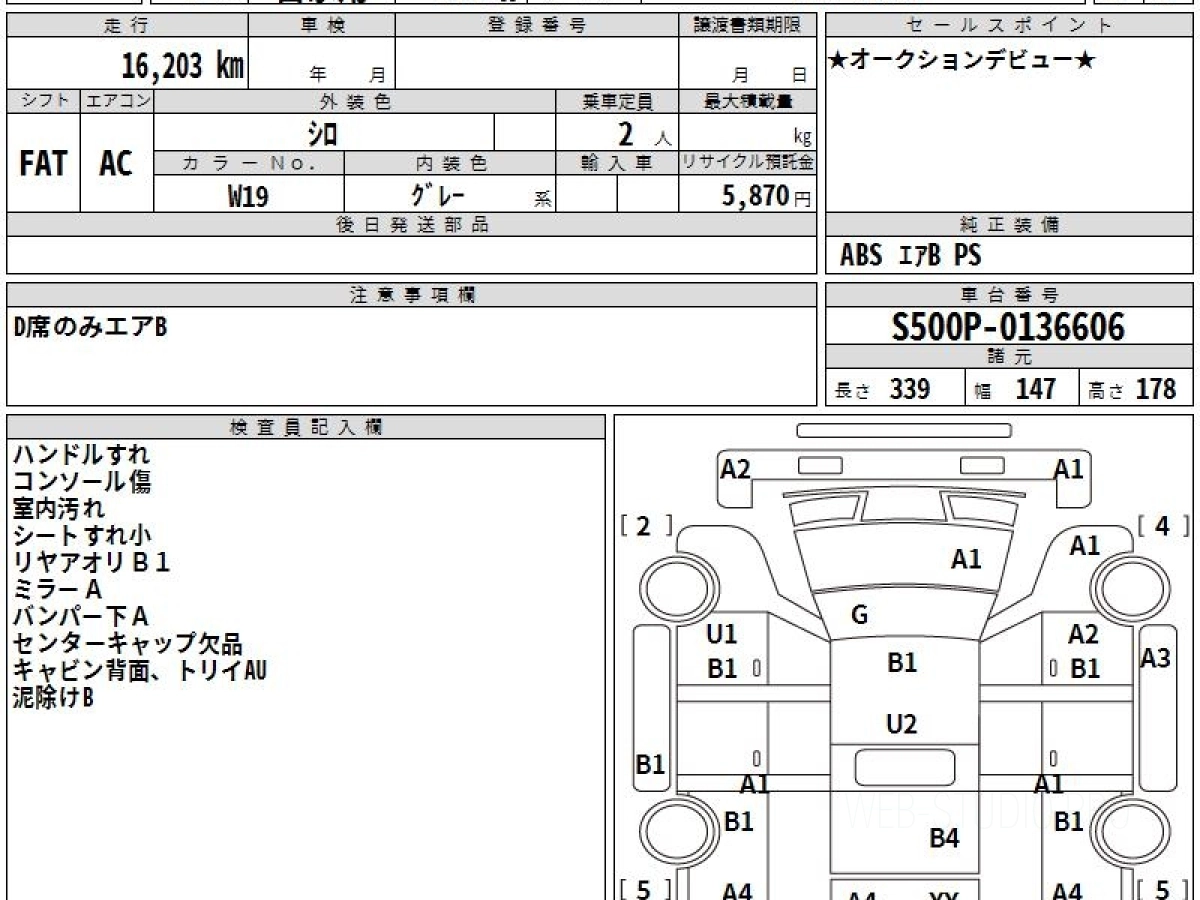Click the カラーNo. label
Screen dimensions: 1200x900
[249, 163]
